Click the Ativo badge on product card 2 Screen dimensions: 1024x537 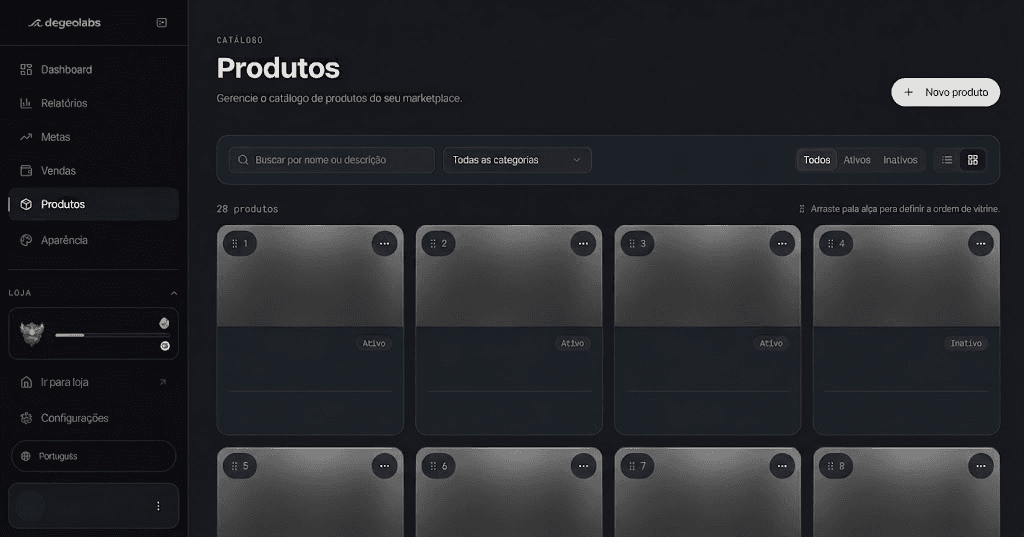(573, 344)
